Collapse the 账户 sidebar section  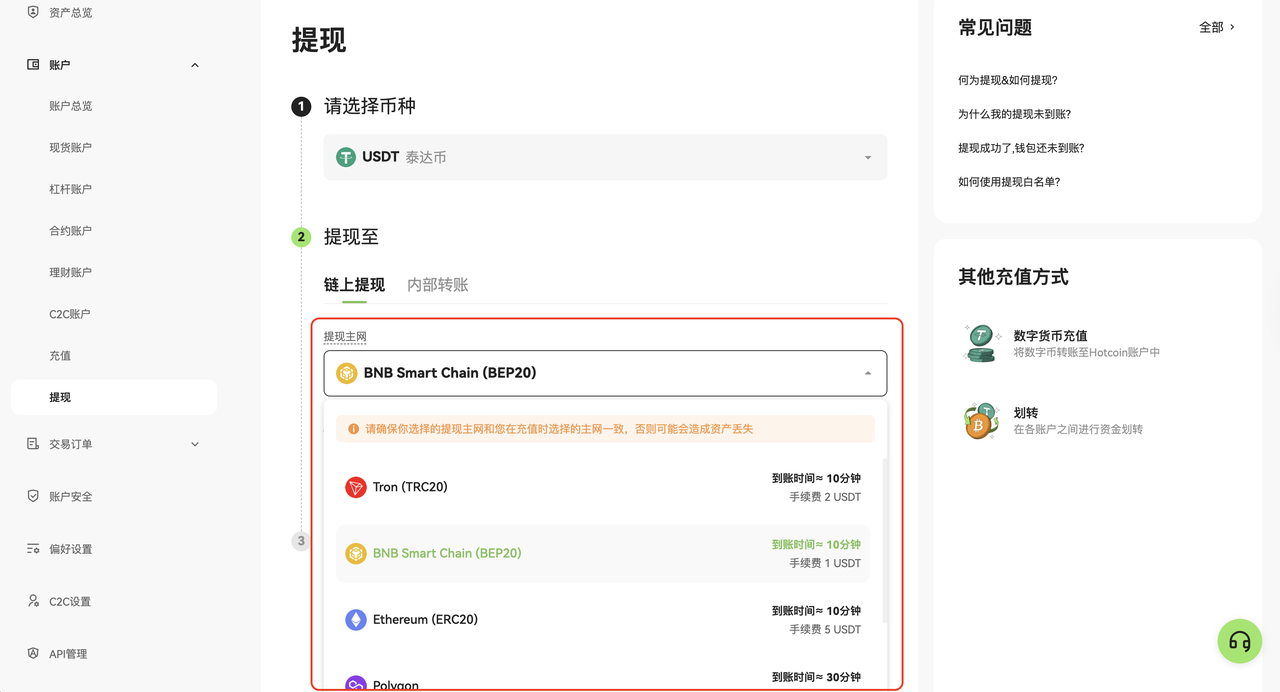tap(194, 65)
